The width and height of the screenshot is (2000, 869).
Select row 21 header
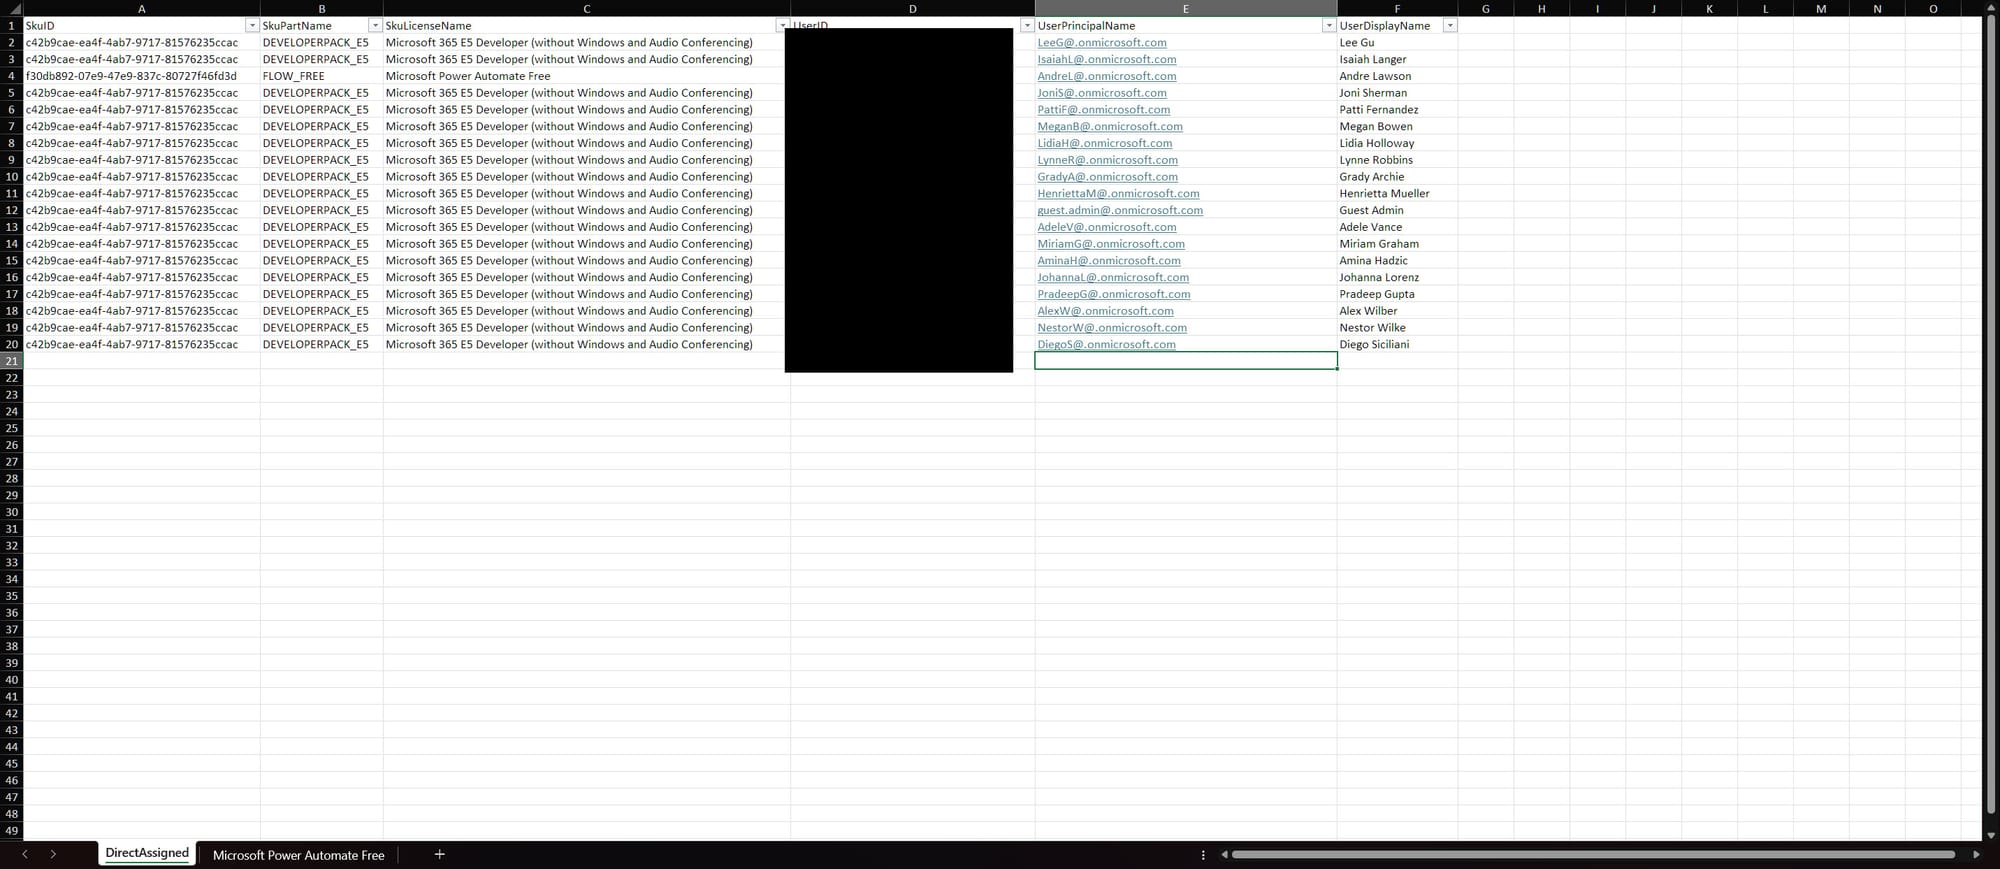11,361
